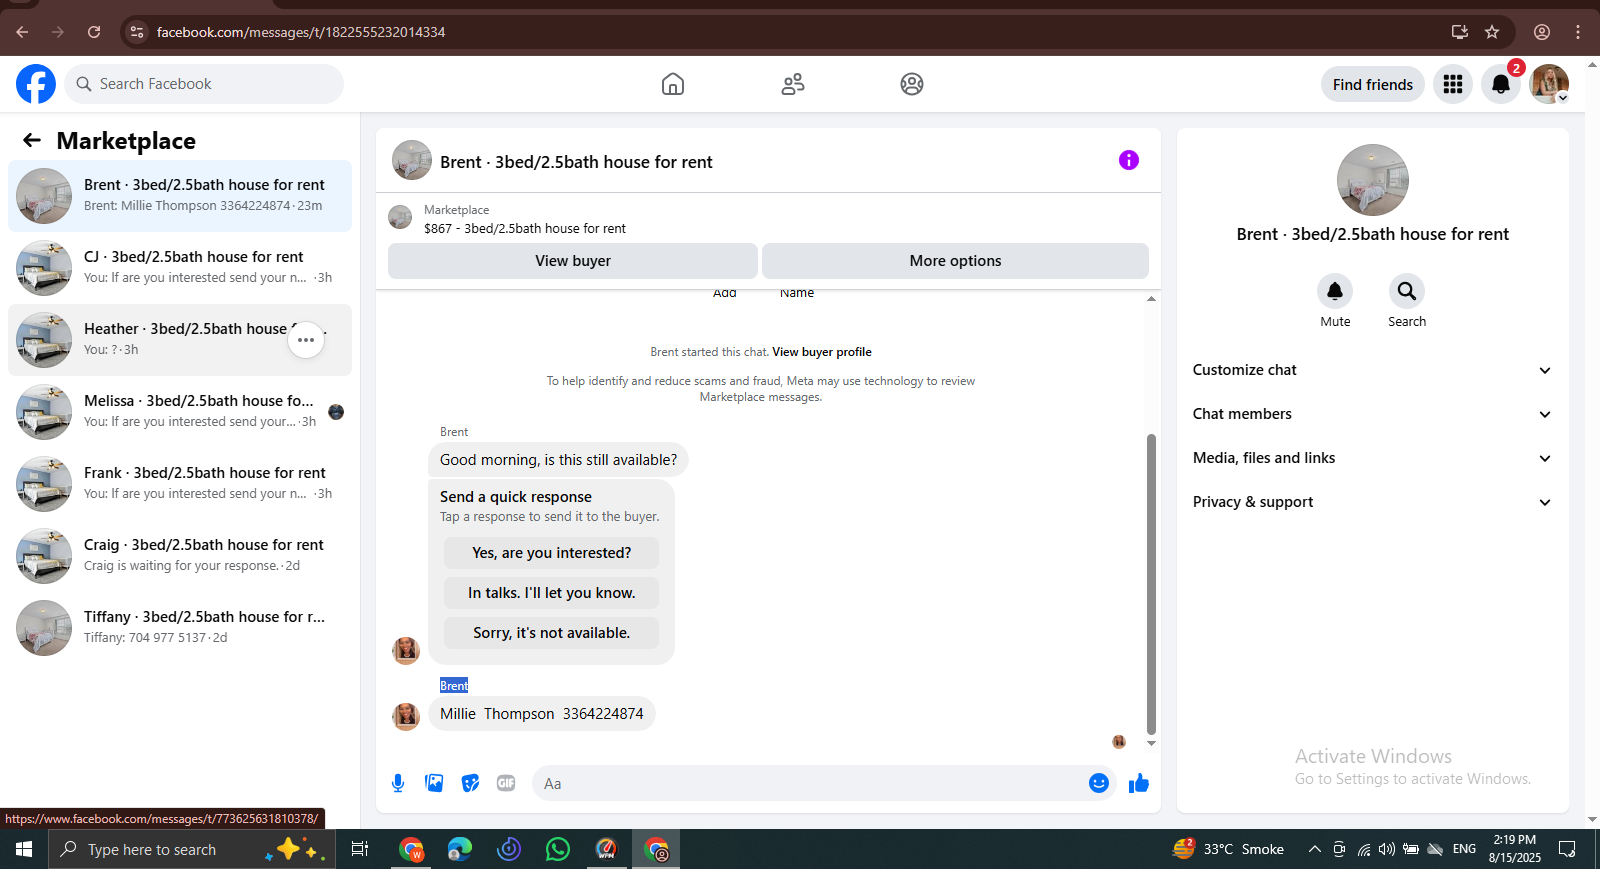Go to the Home feed icon
Screen dimensions: 1600x869
[673, 84]
